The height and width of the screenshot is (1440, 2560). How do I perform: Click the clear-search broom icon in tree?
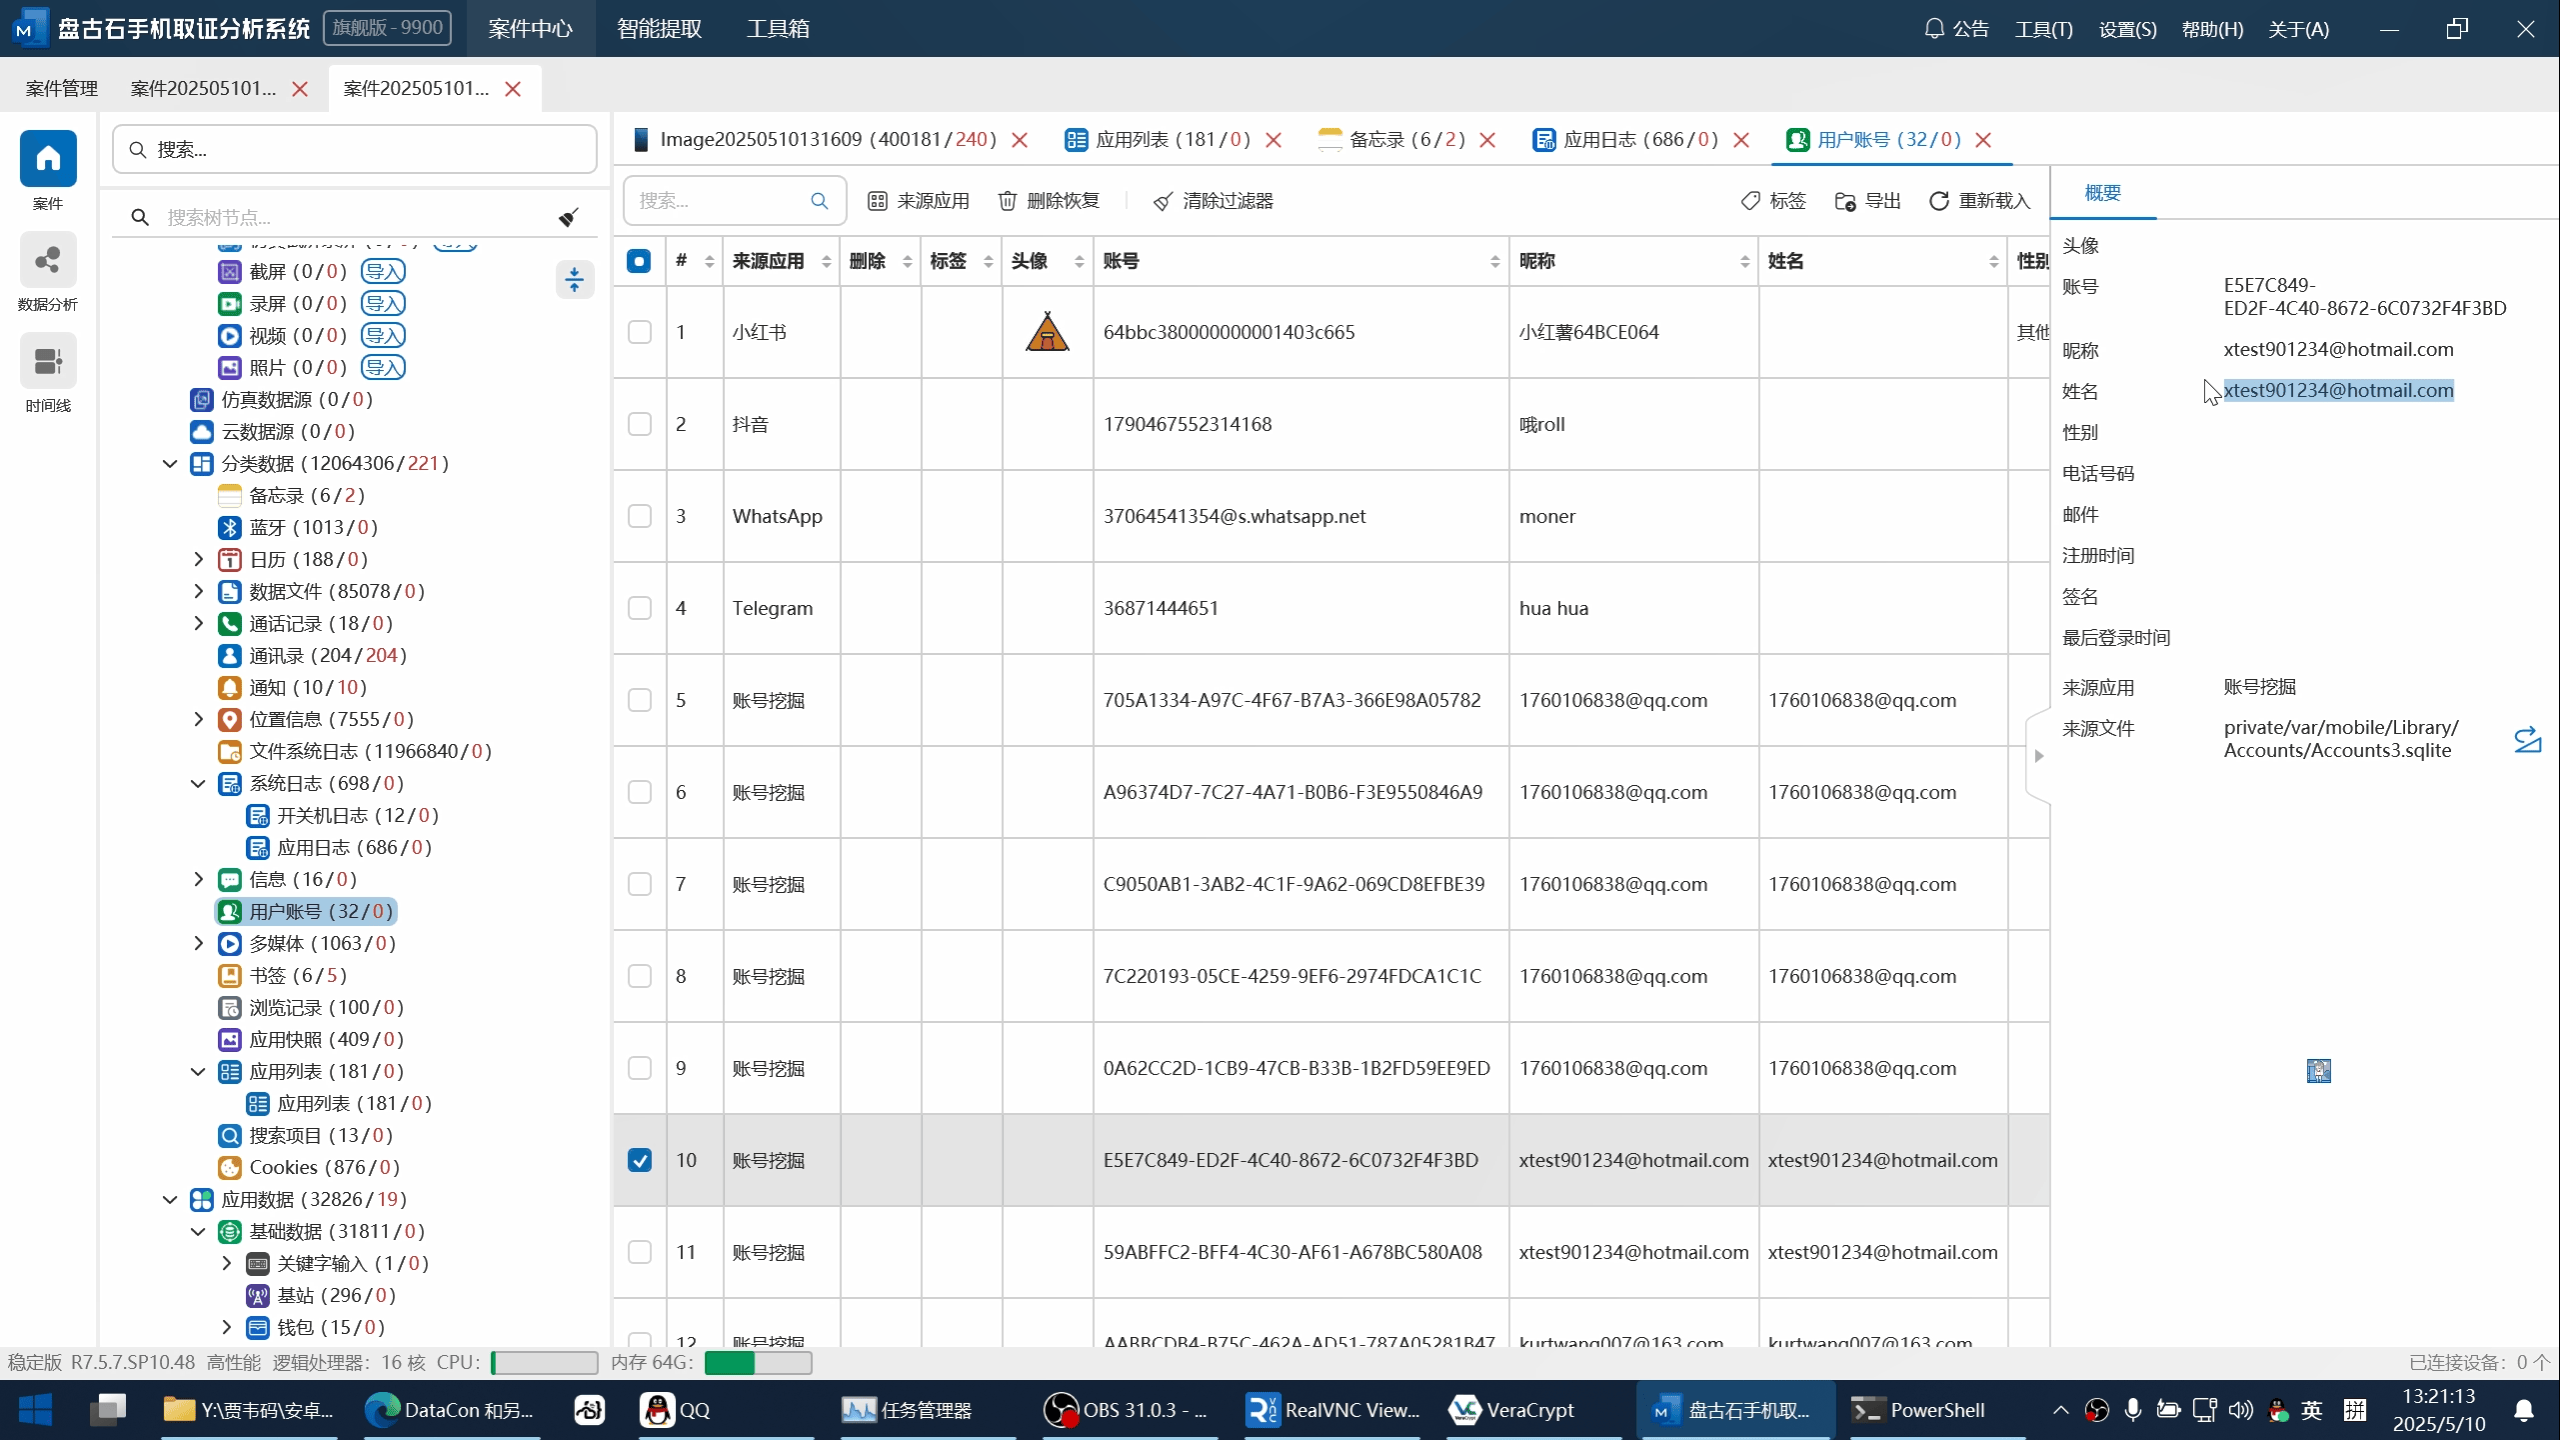(x=568, y=217)
